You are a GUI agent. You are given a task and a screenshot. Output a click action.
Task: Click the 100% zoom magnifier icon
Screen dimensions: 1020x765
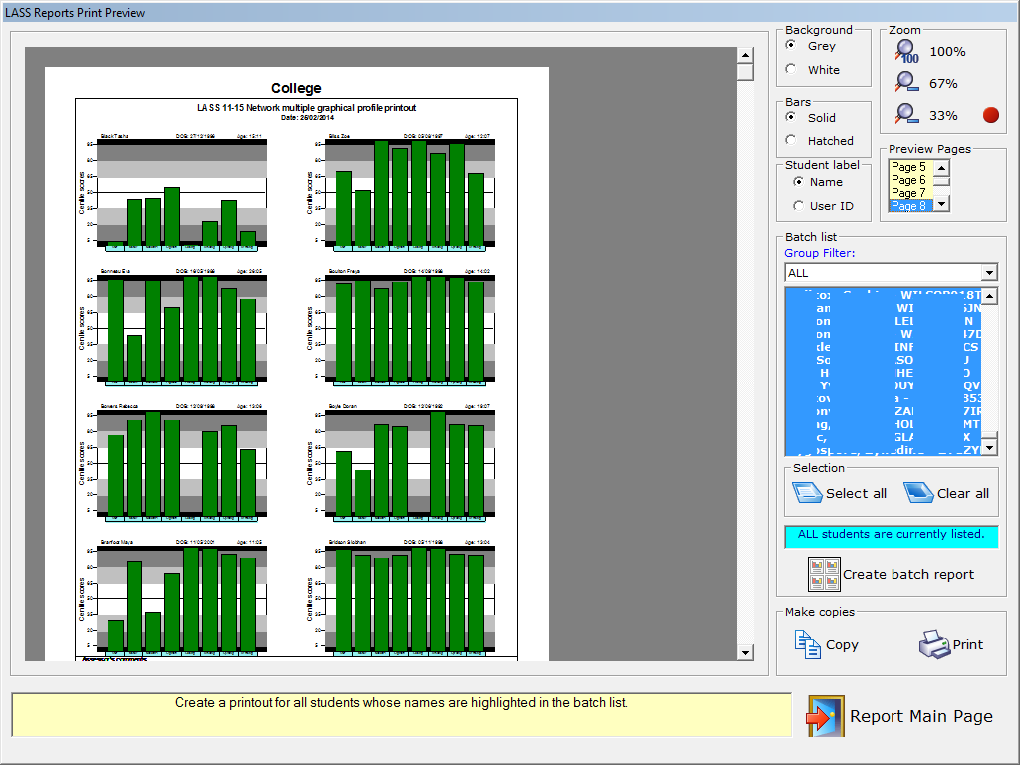(906, 51)
